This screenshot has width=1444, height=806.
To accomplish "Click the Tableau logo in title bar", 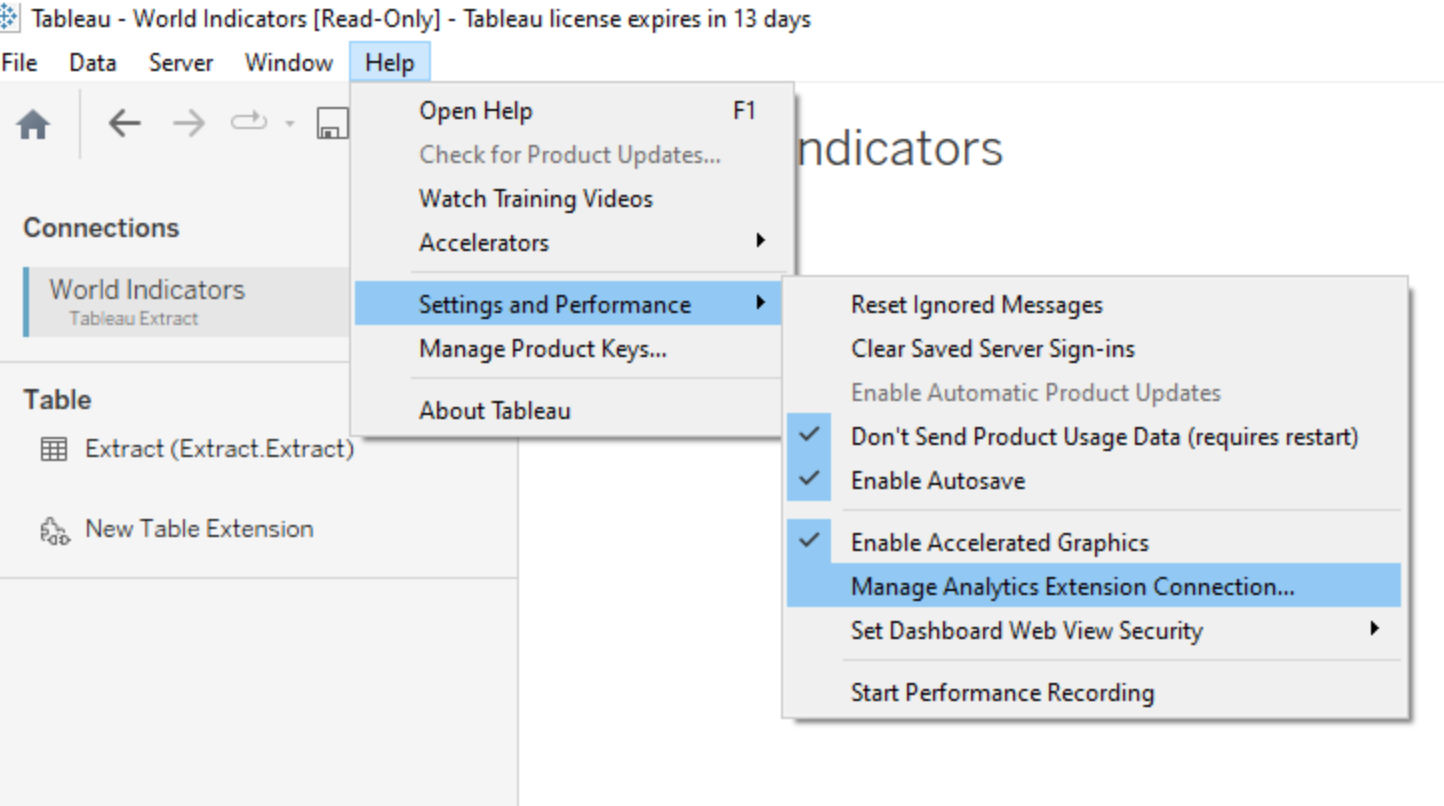I will (10, 18).
